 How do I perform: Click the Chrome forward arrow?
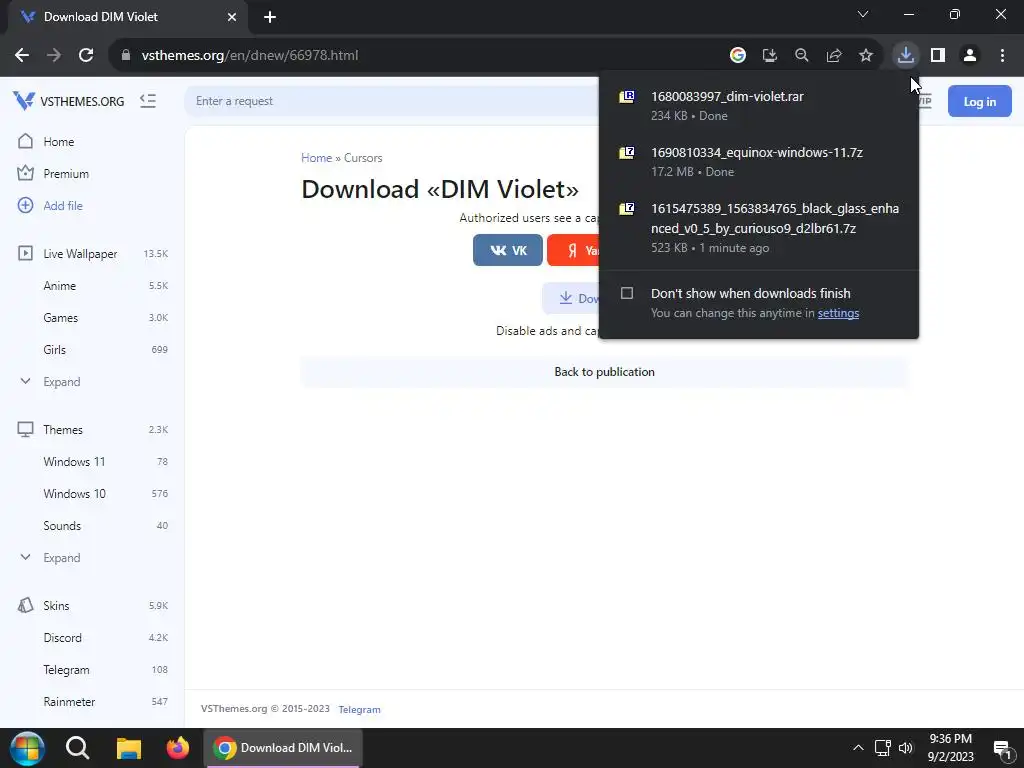coord(54,56)
